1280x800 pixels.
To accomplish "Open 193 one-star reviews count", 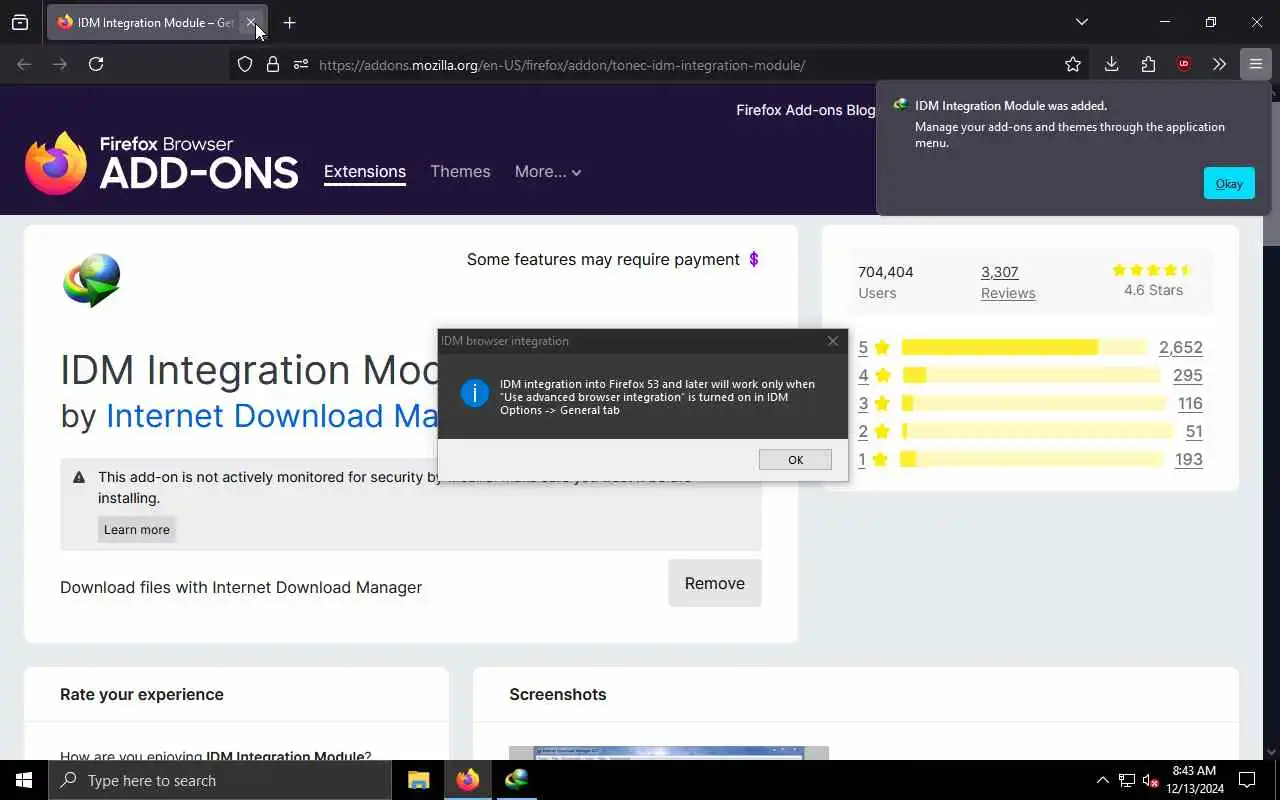I will (x=1189, y=459).
